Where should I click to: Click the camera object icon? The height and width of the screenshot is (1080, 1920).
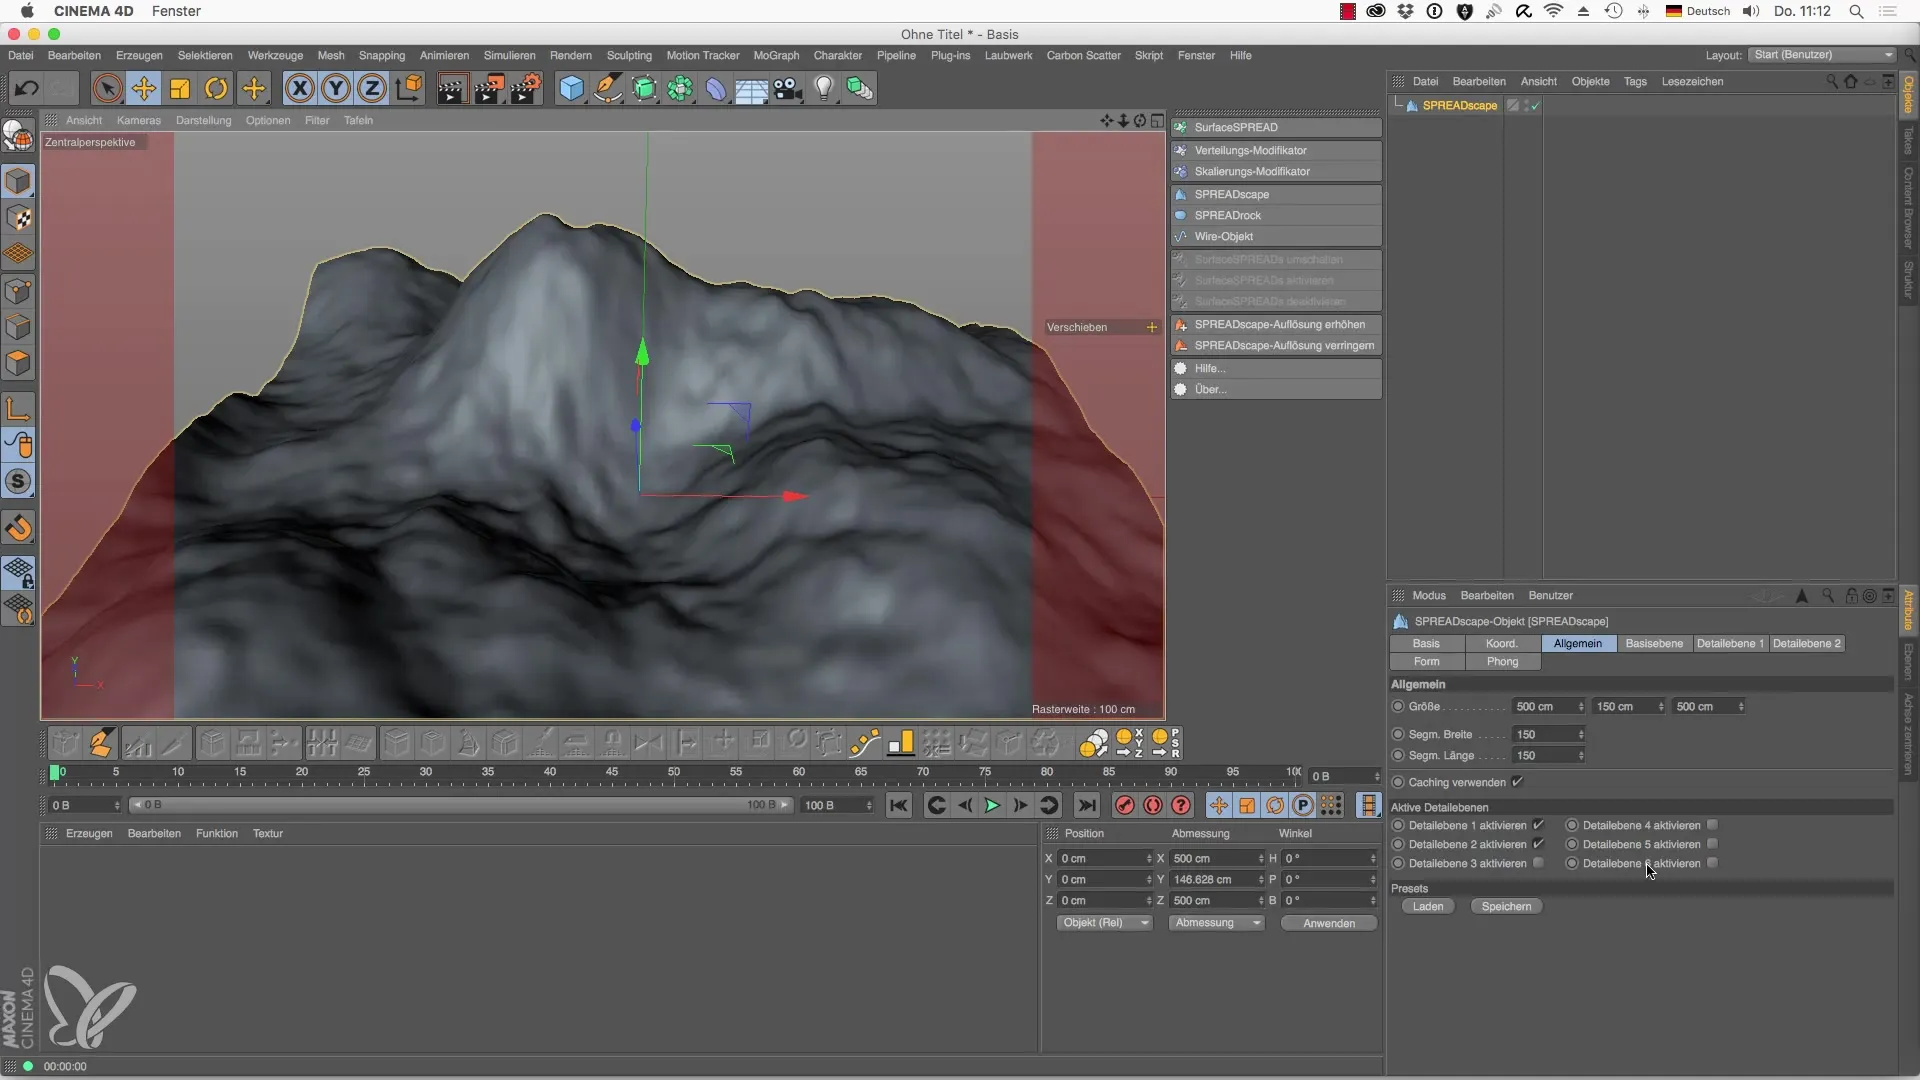pyautogui.click(x=788, y=89)
